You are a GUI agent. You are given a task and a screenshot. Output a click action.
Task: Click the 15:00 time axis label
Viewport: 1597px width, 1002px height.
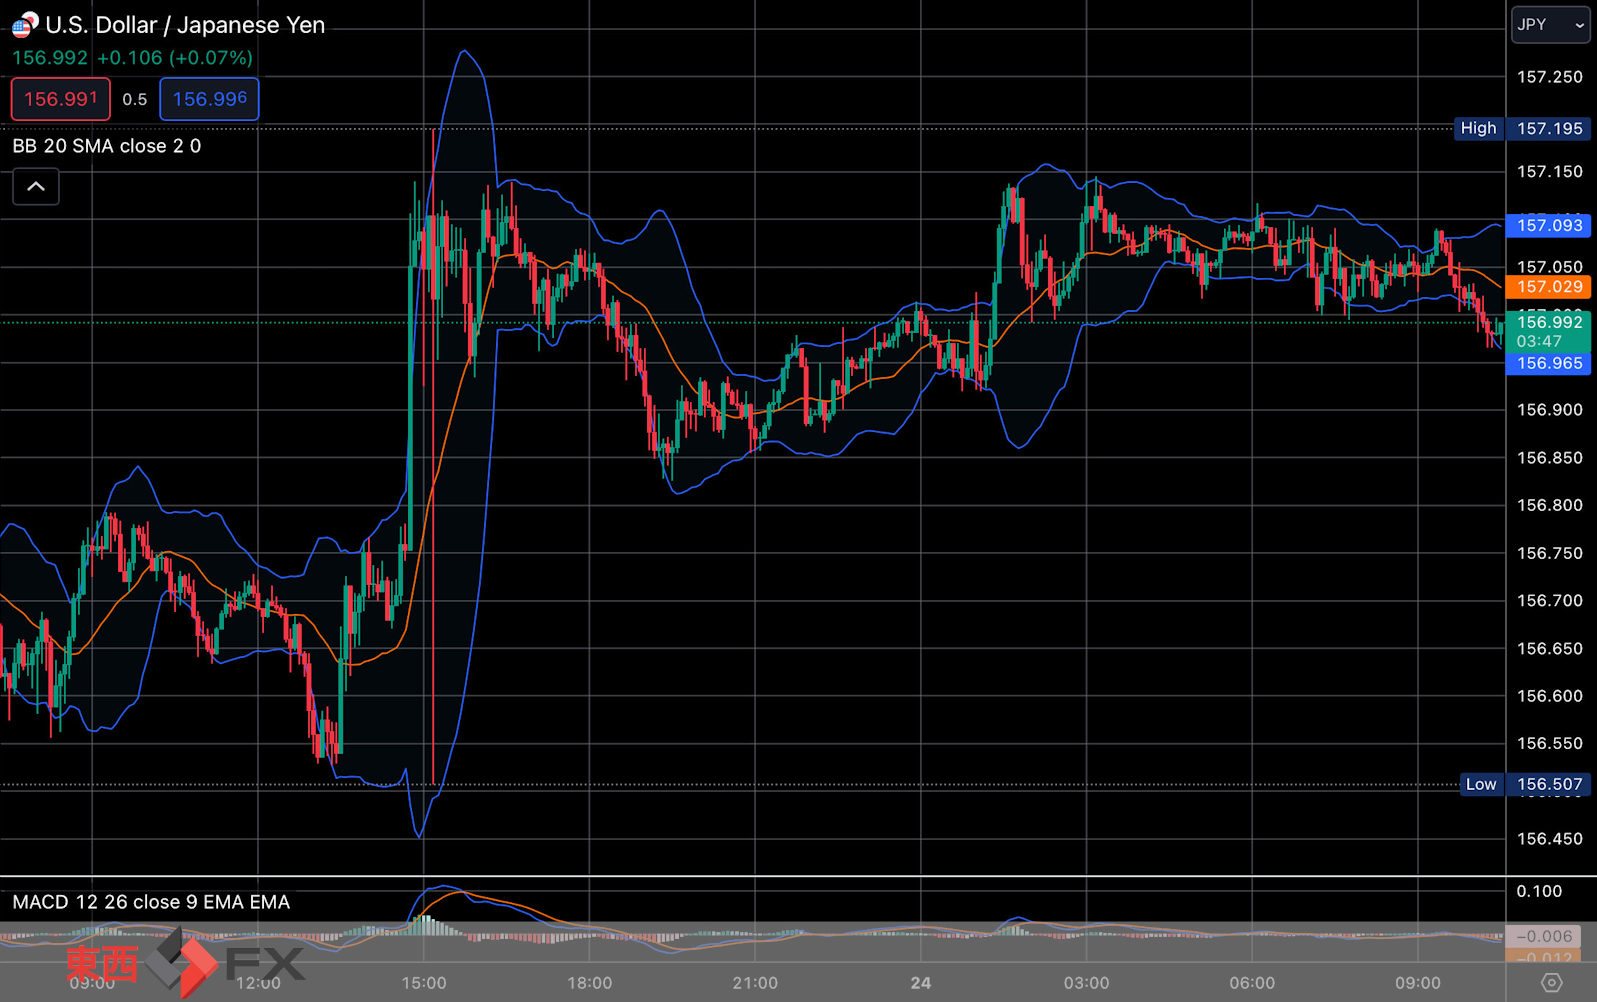pos(424,983)
